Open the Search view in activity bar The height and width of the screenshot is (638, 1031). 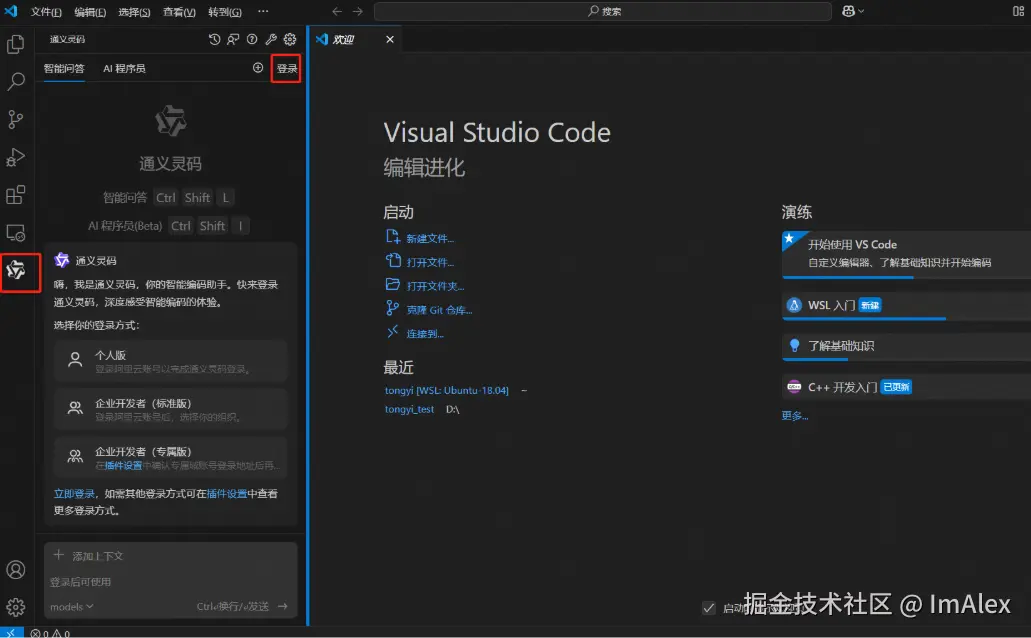pyautogui.click(x=15, y=82)
